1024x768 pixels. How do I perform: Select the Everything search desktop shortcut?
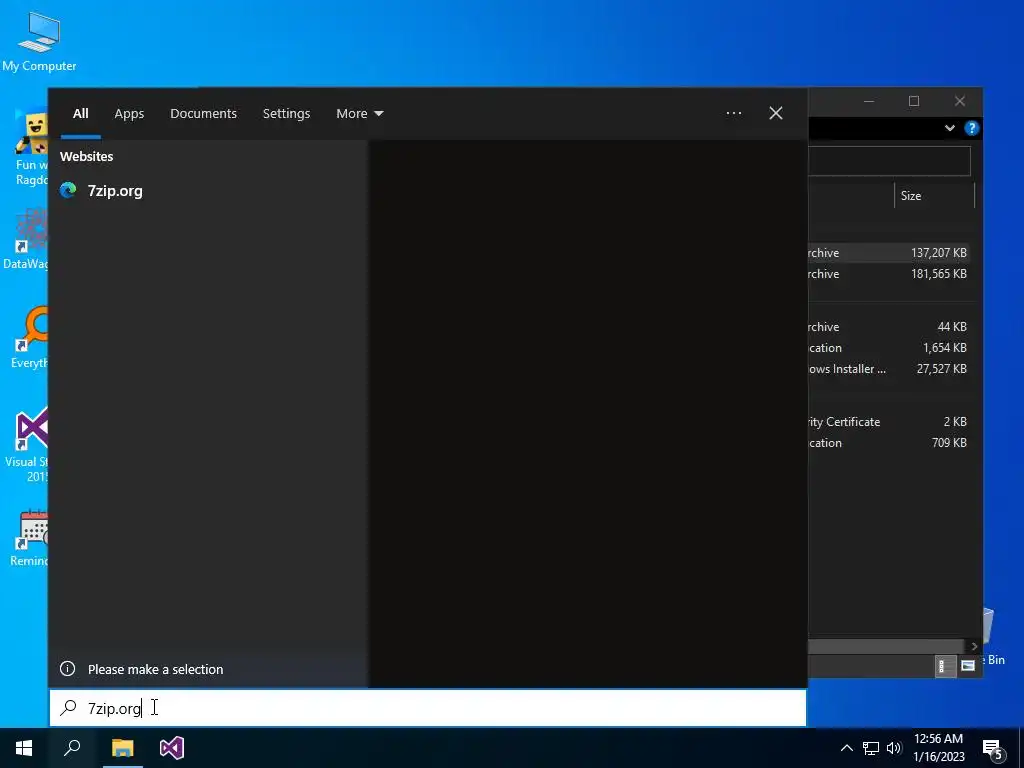coord(29,338)
